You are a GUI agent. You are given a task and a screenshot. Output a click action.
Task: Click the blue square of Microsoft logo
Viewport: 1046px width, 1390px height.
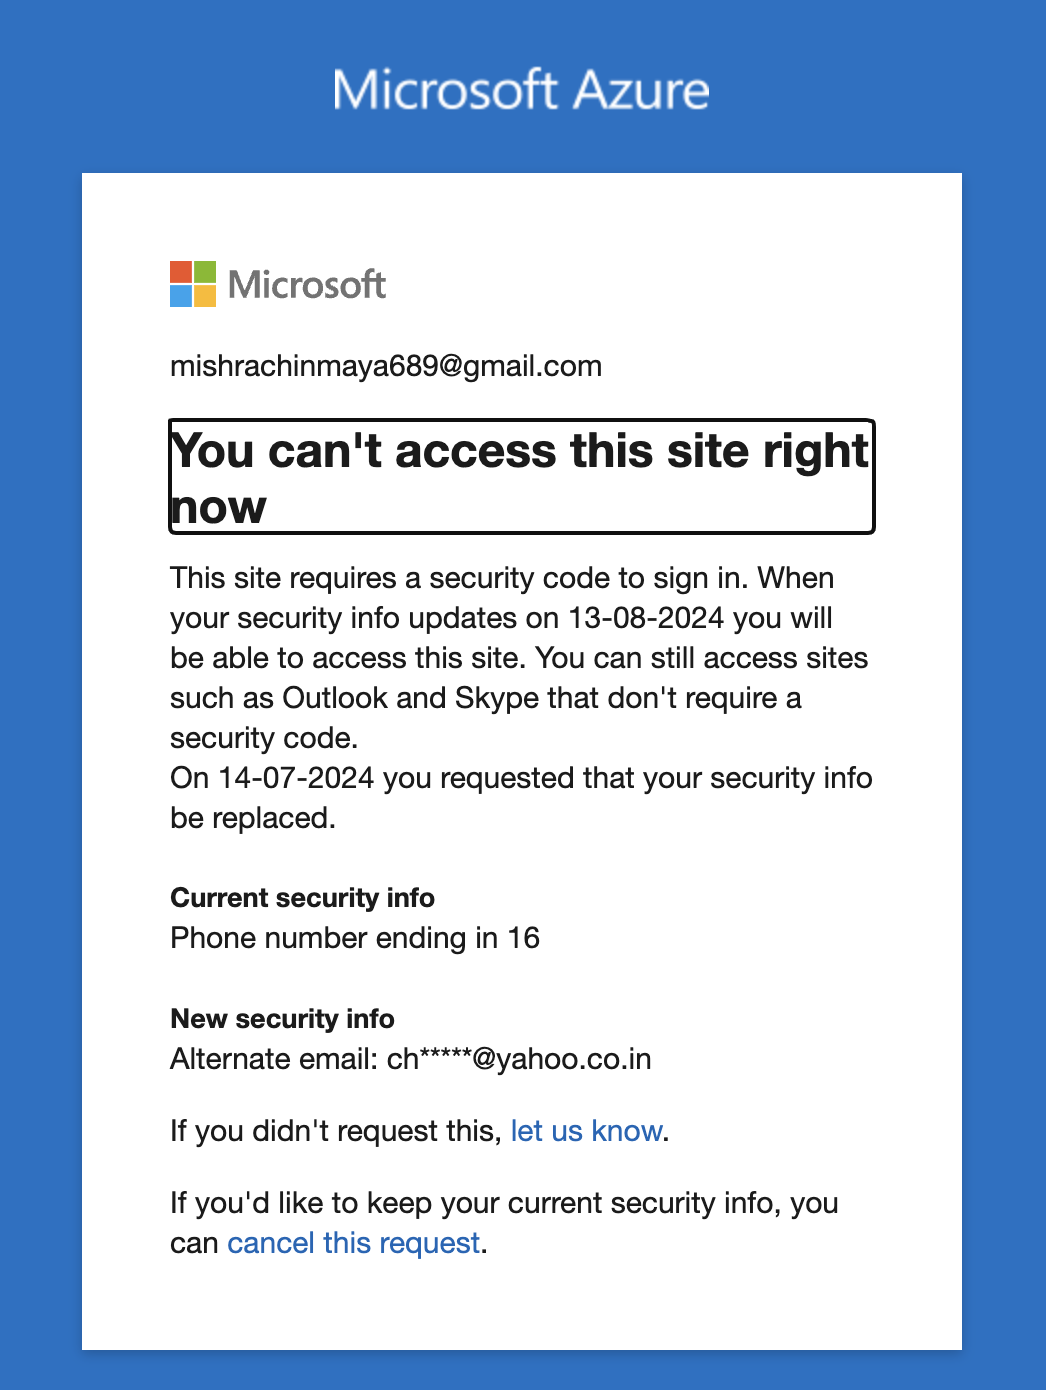click(181, 296)
